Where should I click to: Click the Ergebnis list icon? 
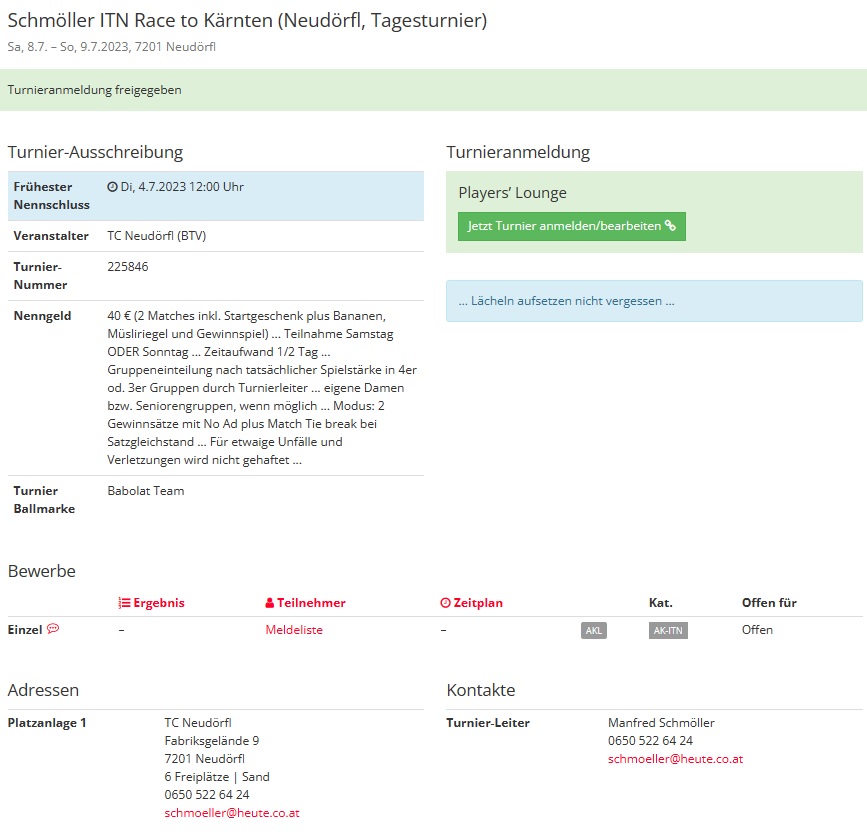coord(124,603)
